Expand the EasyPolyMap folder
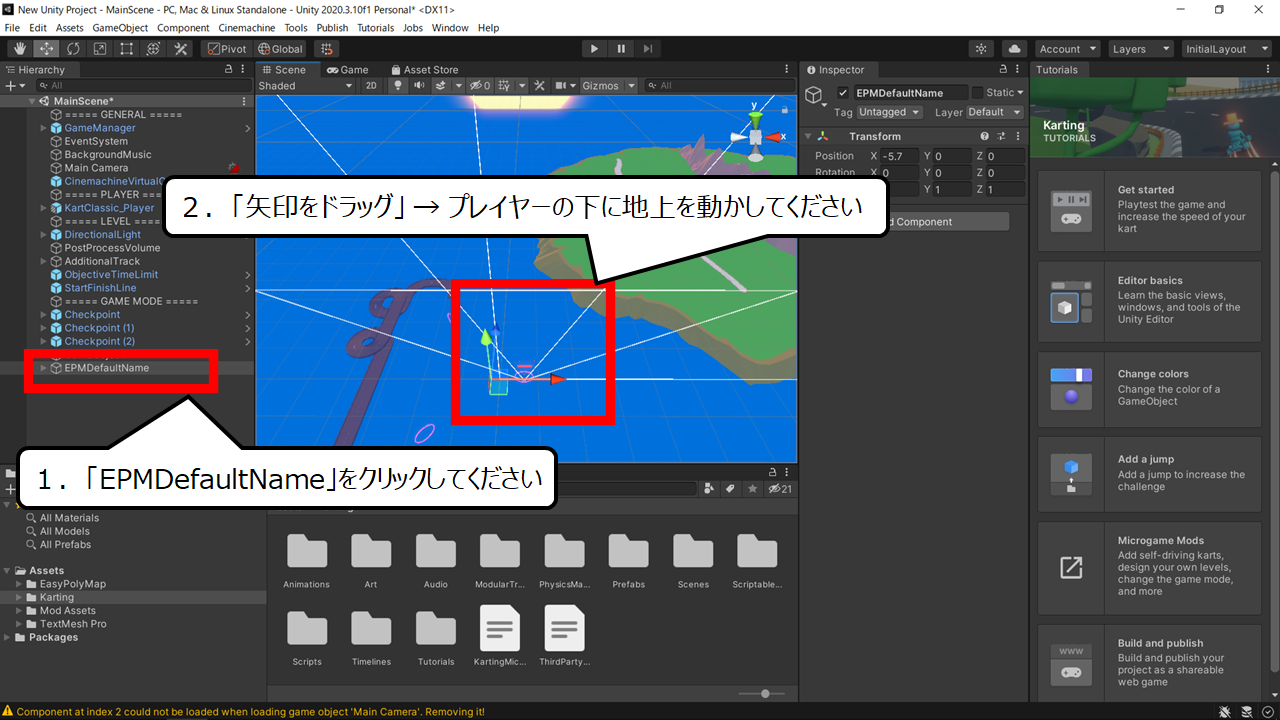The height and width of the screenshot is (720, 1280). point(19,584)
